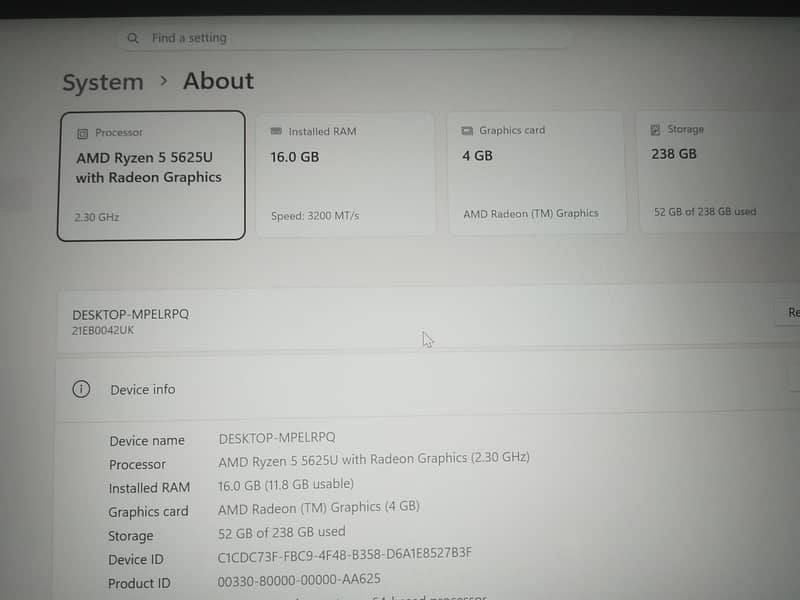Click the Device info circled-i icon

pyautogui.click(x=81, y=389)
